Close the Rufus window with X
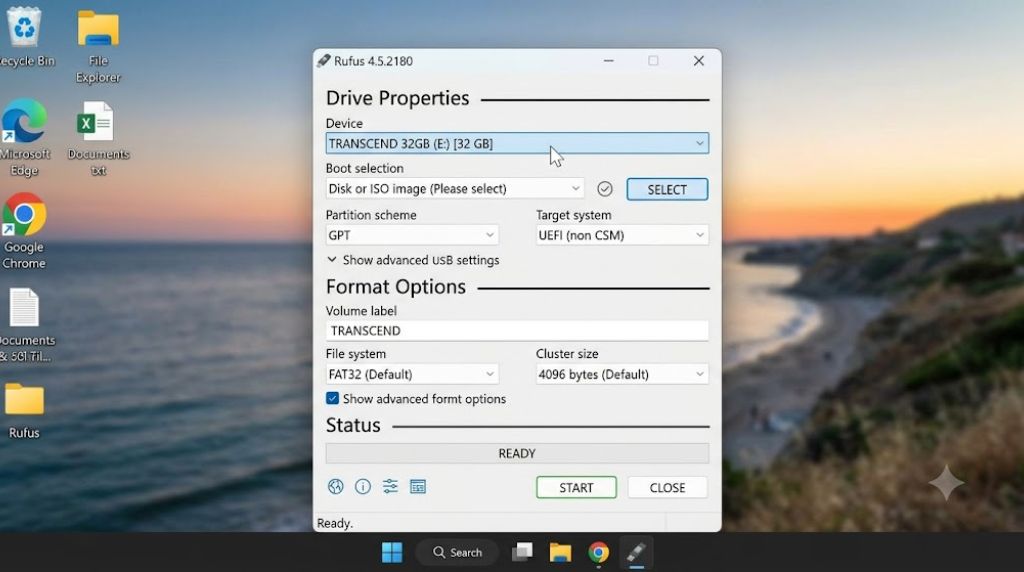1024x572 pixels. [x=699, y=61]
